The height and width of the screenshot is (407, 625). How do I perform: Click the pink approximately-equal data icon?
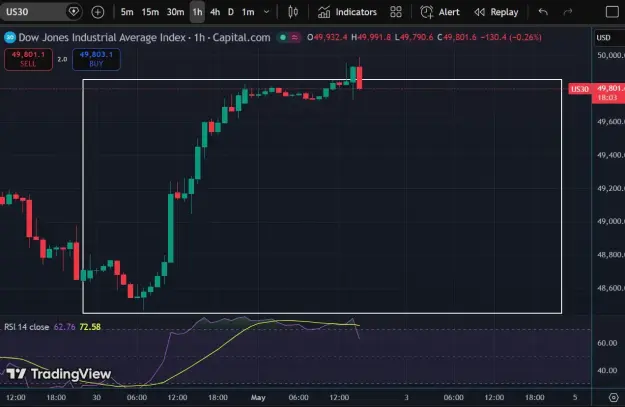295,37
